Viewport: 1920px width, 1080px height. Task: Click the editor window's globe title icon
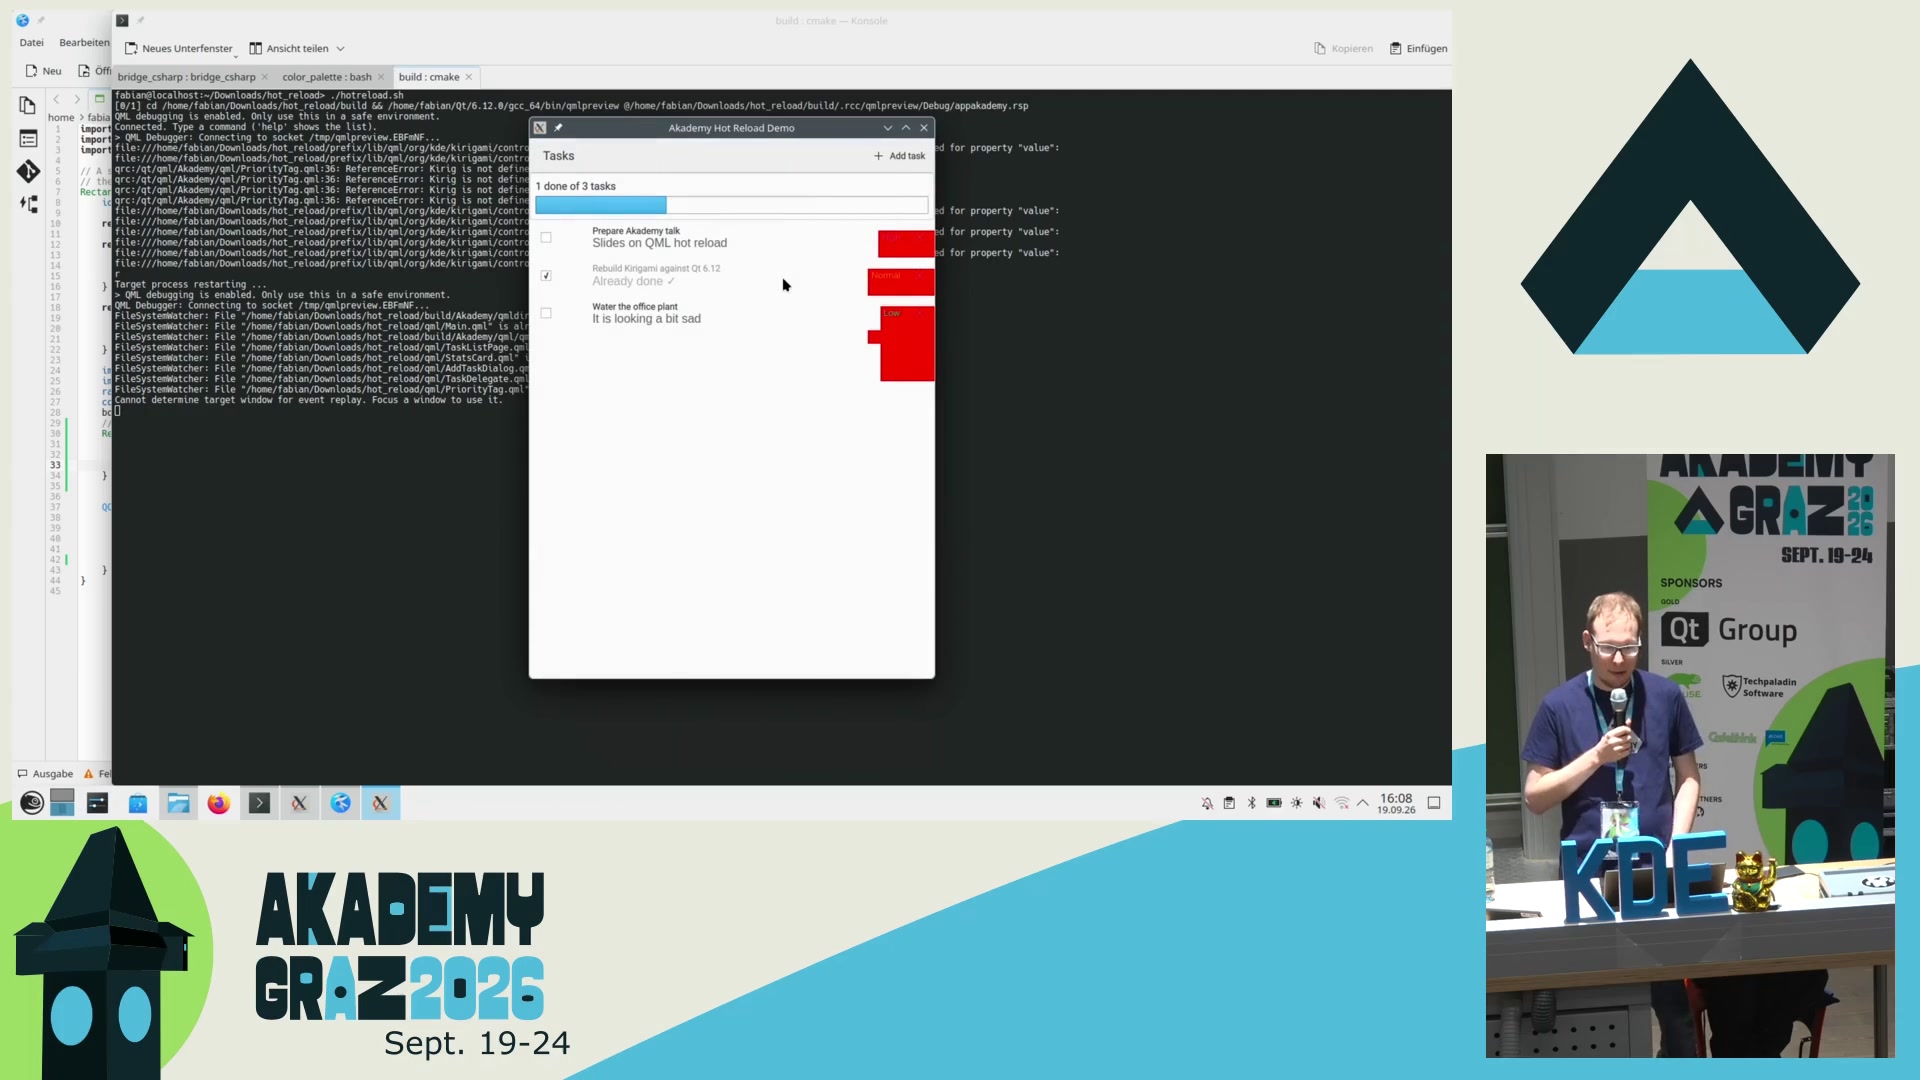(22, 20)
